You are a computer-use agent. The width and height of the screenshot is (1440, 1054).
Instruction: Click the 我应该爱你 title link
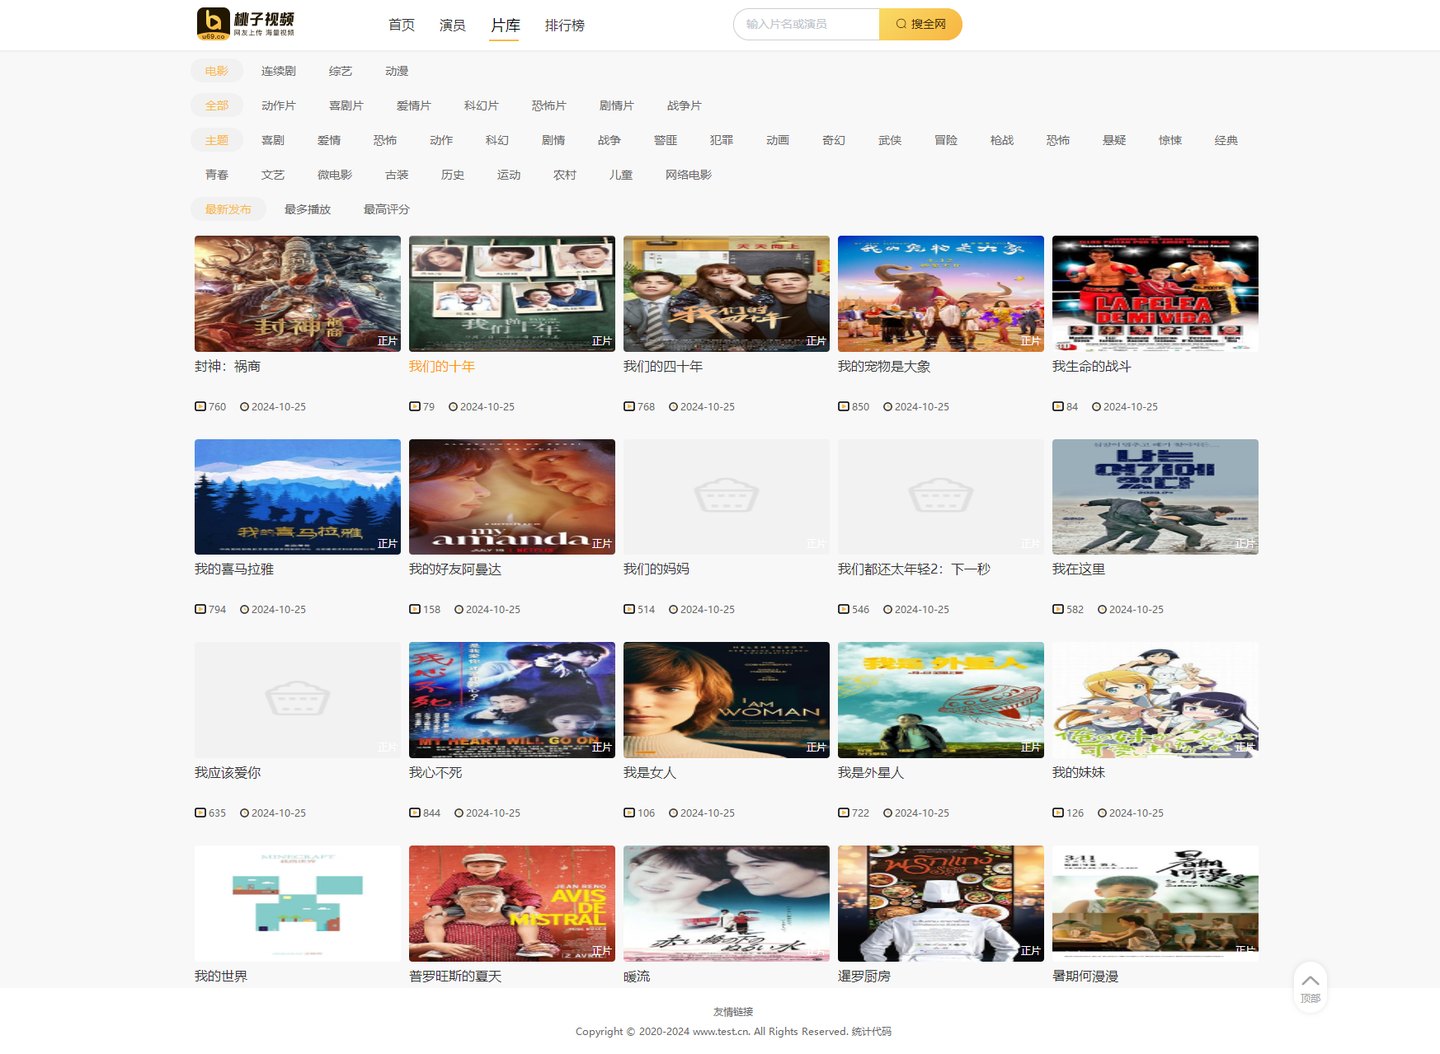(228, 773)
